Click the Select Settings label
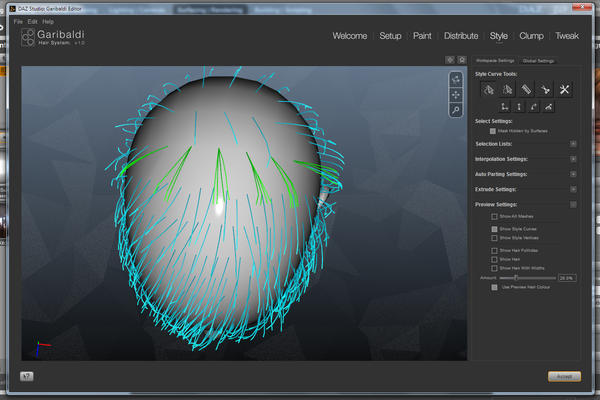The image size is (600, 400). pyautogui.click(x=494, y=121)
